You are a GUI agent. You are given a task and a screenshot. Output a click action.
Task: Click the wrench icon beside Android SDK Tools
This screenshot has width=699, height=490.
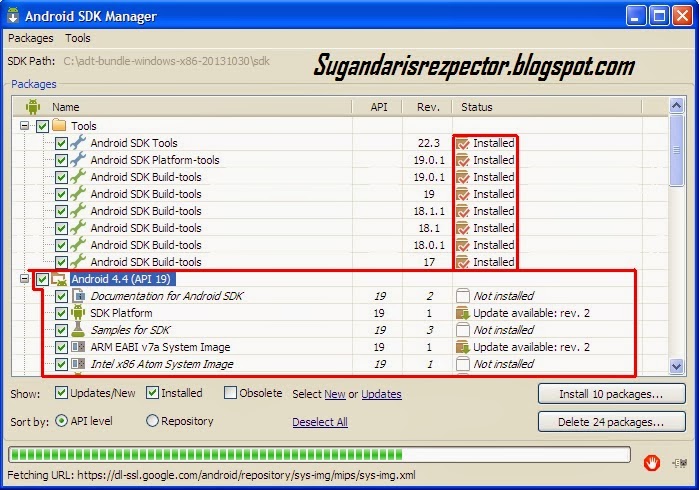click(x=78, y=143)
